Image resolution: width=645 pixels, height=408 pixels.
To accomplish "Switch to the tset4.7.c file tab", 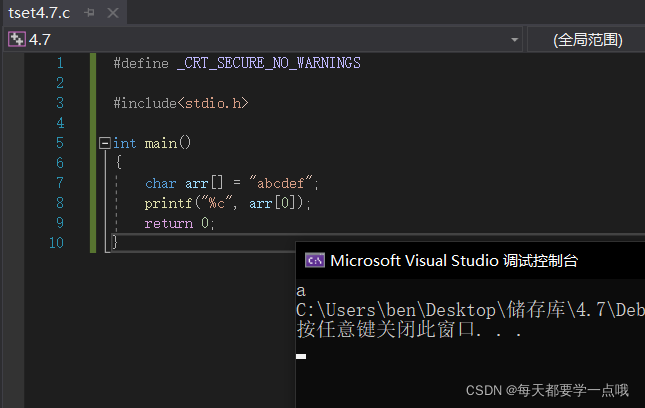I will (38, 12).
